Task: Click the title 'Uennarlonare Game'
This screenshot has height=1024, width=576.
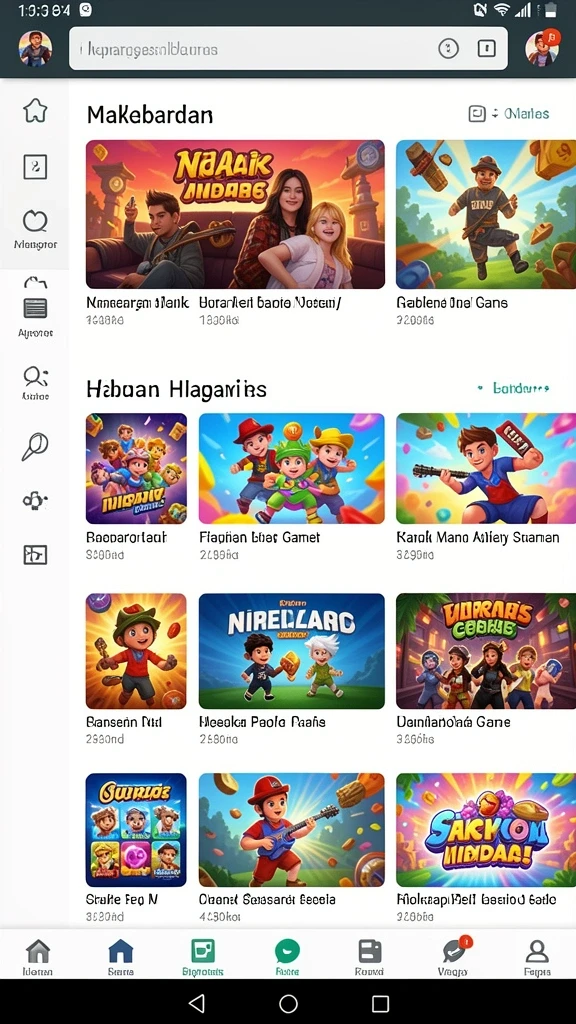Action: tap(453, 722)
